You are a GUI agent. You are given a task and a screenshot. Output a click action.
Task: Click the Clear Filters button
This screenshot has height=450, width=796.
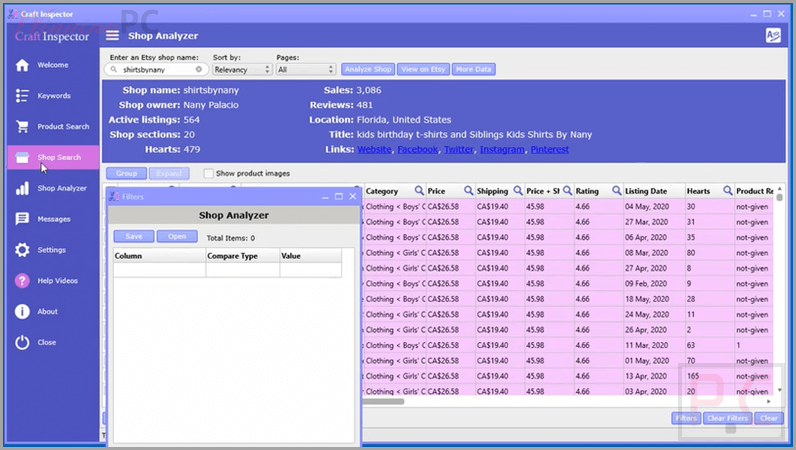[727, 418]
